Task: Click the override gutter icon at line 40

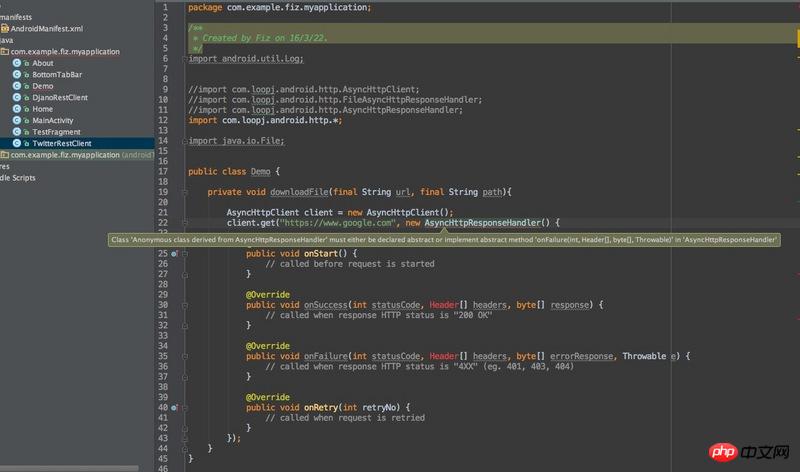Action: (174, 408)
